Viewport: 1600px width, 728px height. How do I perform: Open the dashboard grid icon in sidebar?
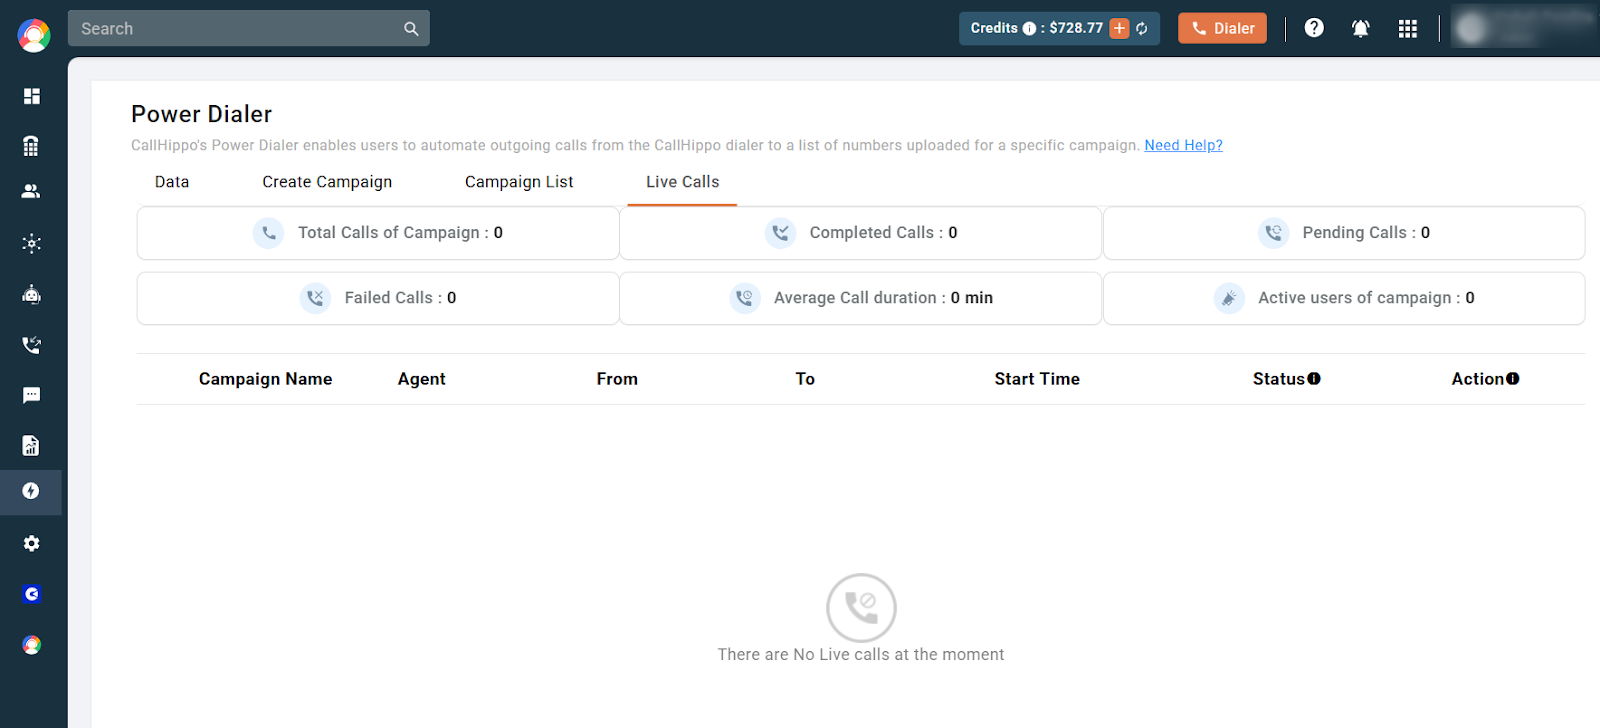tap(32, 96)
